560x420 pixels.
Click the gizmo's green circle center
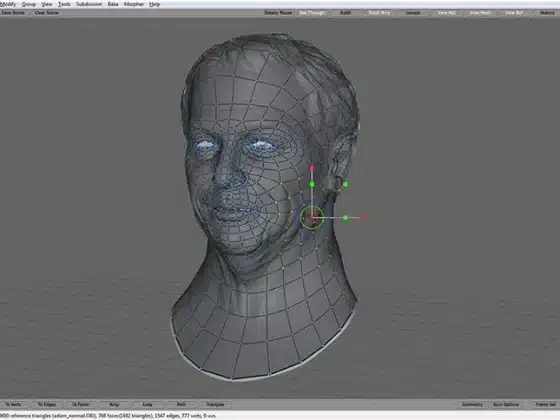[x=312, y=217]
